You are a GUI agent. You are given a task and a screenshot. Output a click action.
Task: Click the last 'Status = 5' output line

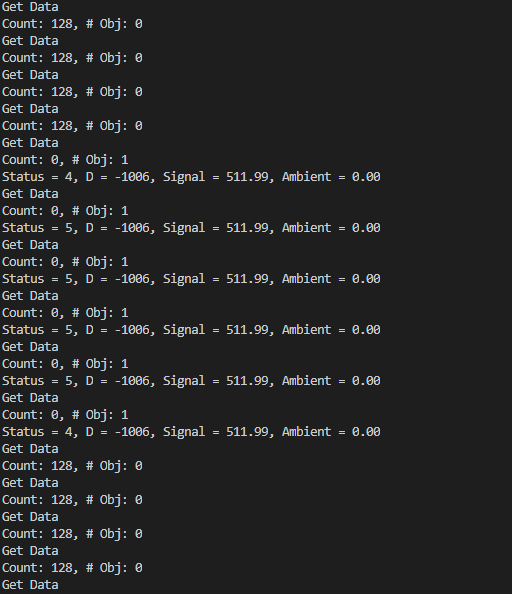coord(191,381)
